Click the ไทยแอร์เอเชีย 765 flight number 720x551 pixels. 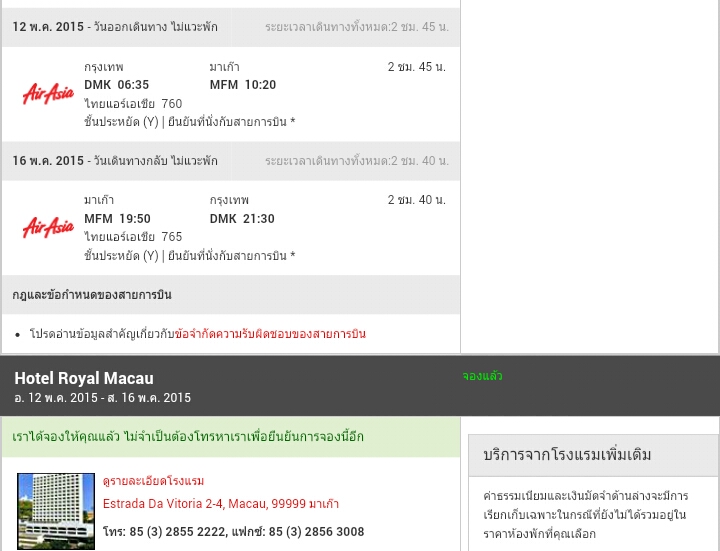click(133, 237)
